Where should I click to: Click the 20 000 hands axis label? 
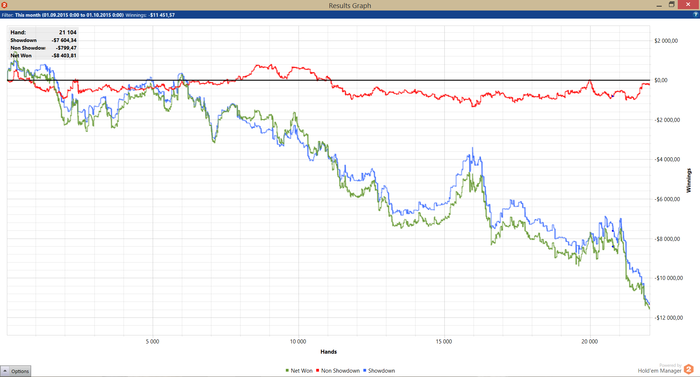[589, 342]
